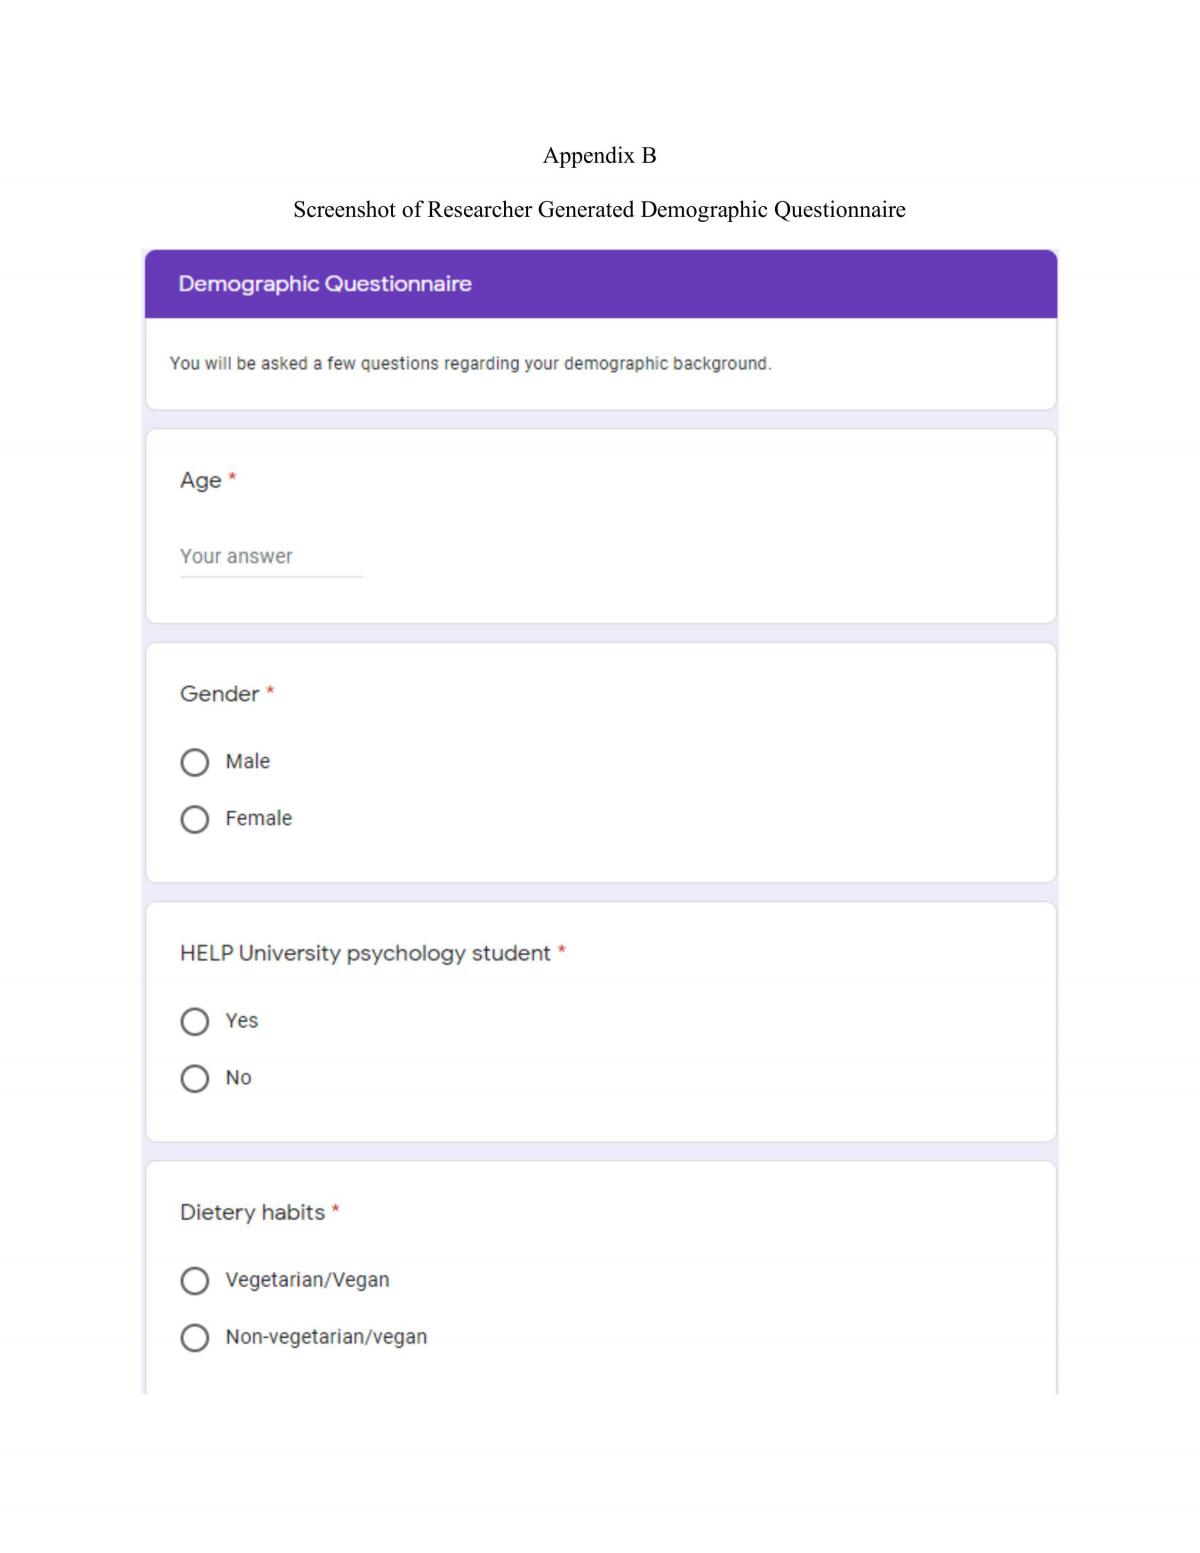The width and height of the screenshot is (1200, 1553).
Task: Click the Appendix B heading
Action: coord(600,156)
